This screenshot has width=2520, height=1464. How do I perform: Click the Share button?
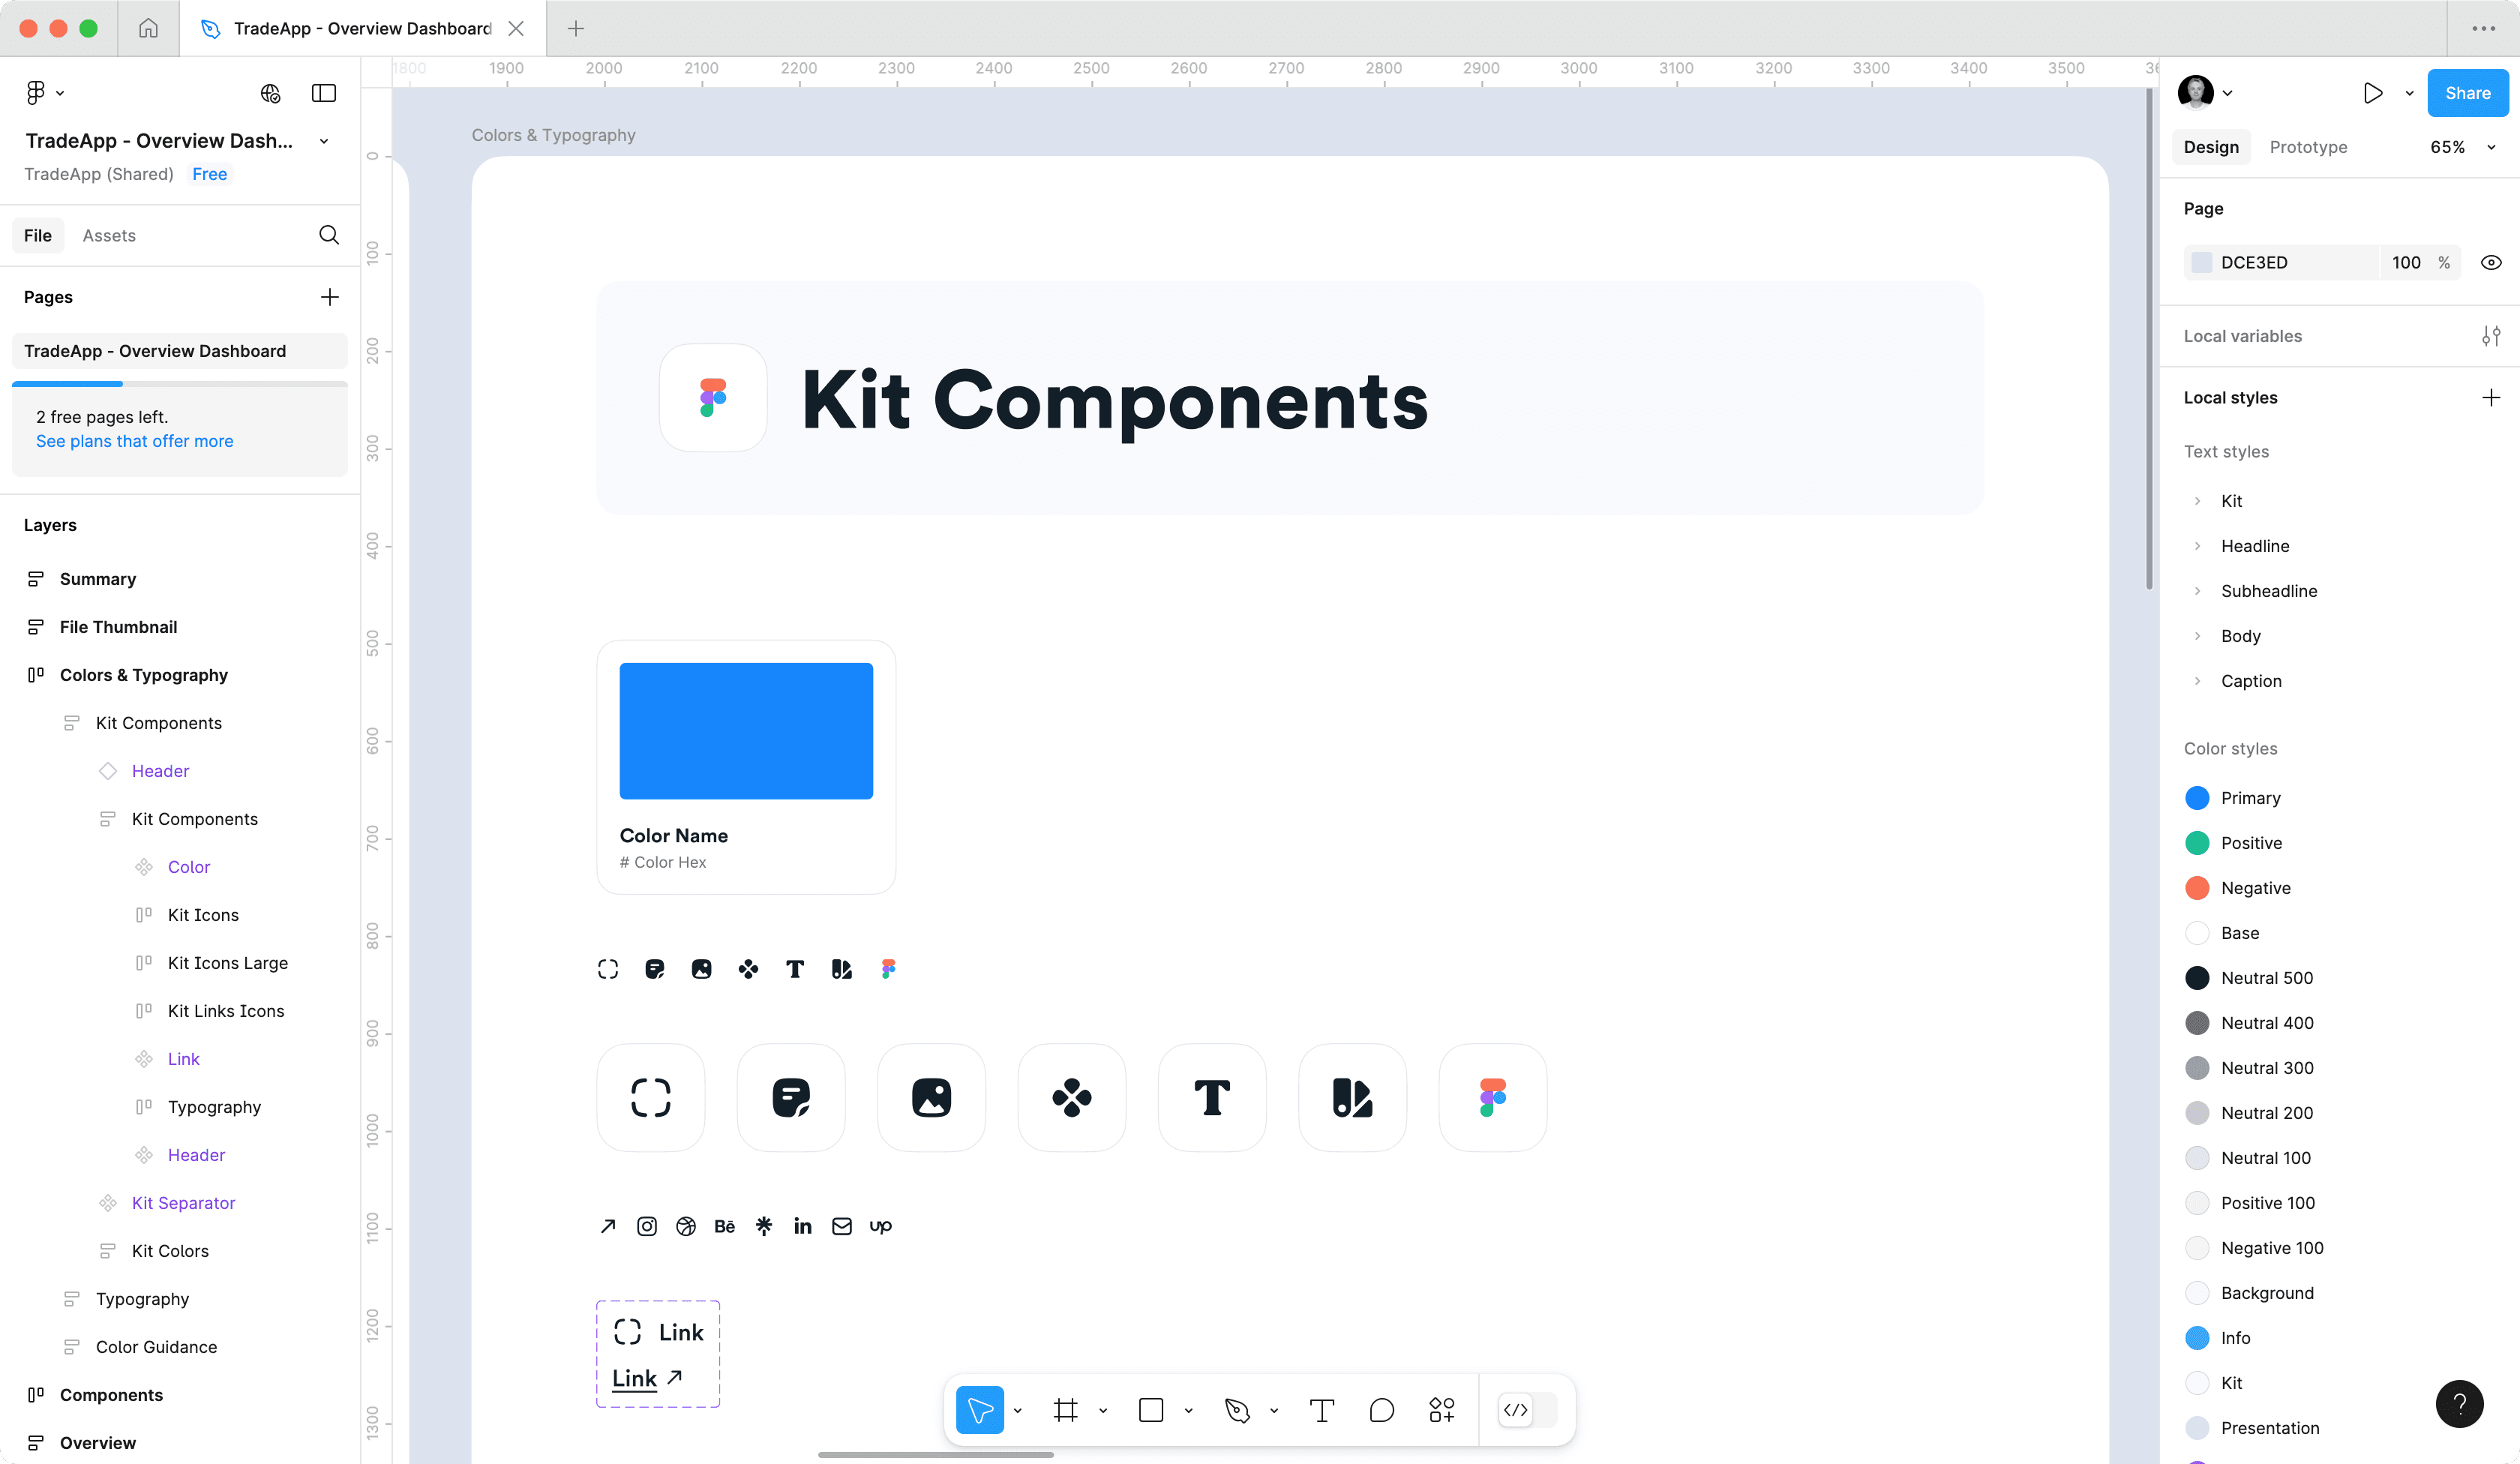[2467, 93]
